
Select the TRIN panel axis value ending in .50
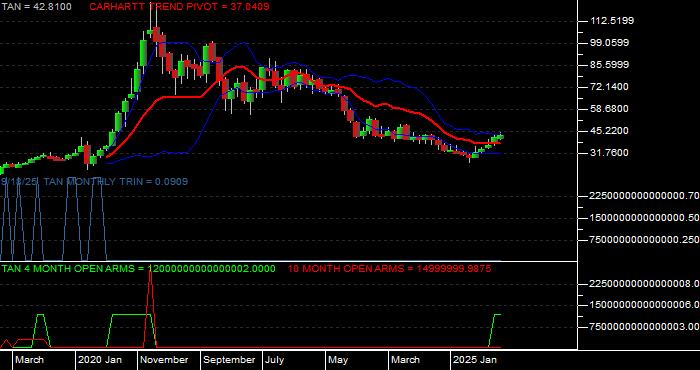click(x=644, y=217)
